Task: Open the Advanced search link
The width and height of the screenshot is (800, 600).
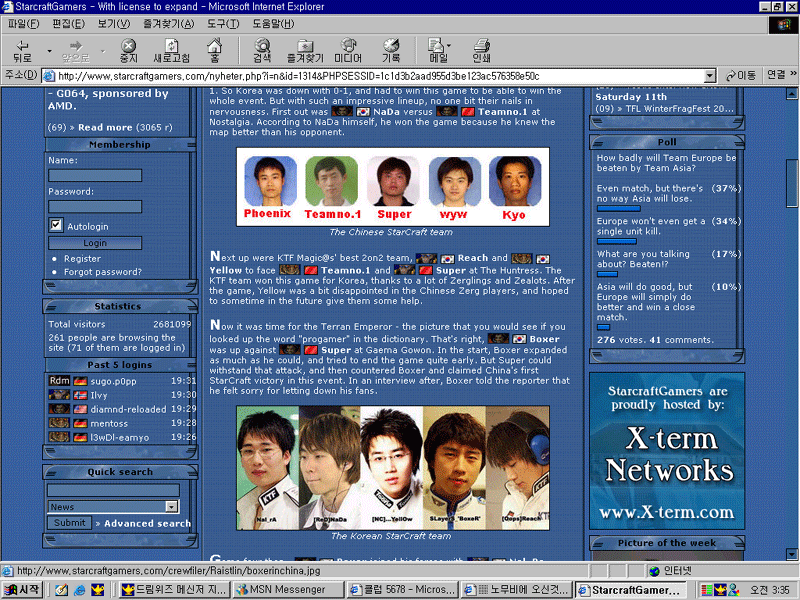Action: coord(147,523)
